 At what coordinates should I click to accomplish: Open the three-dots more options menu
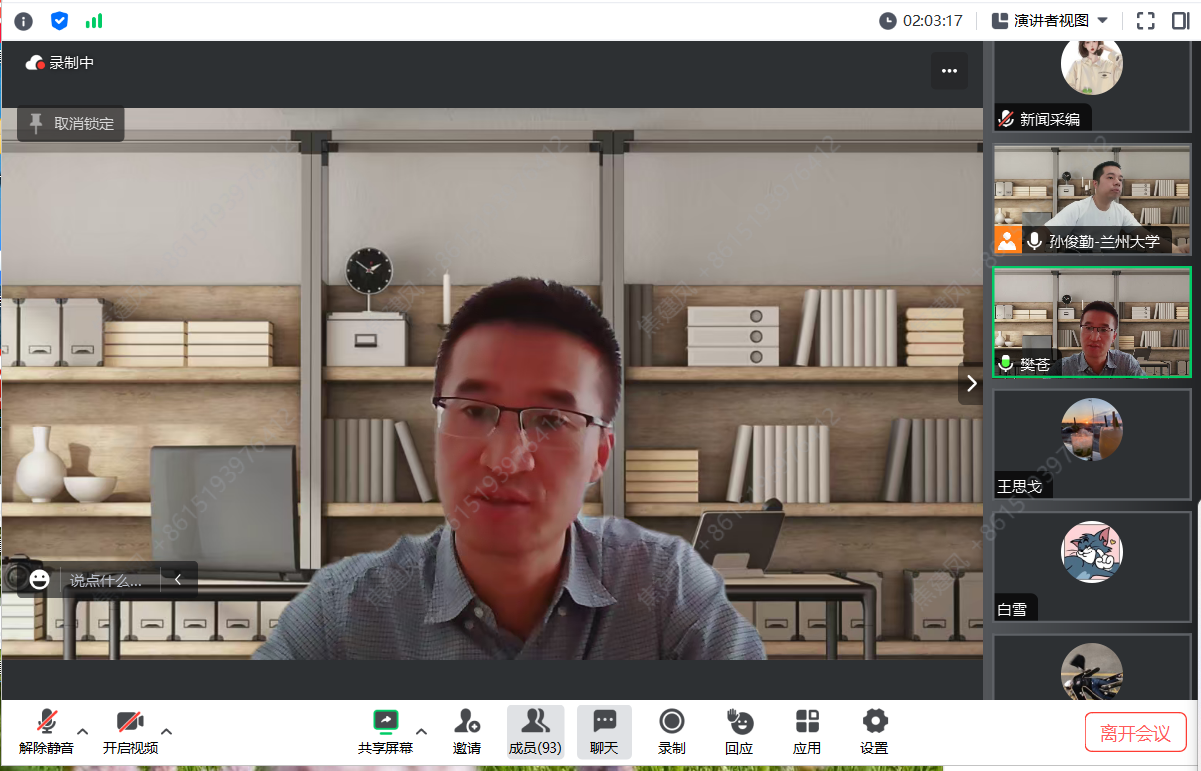pyautogui.click(x=949, y=71)
